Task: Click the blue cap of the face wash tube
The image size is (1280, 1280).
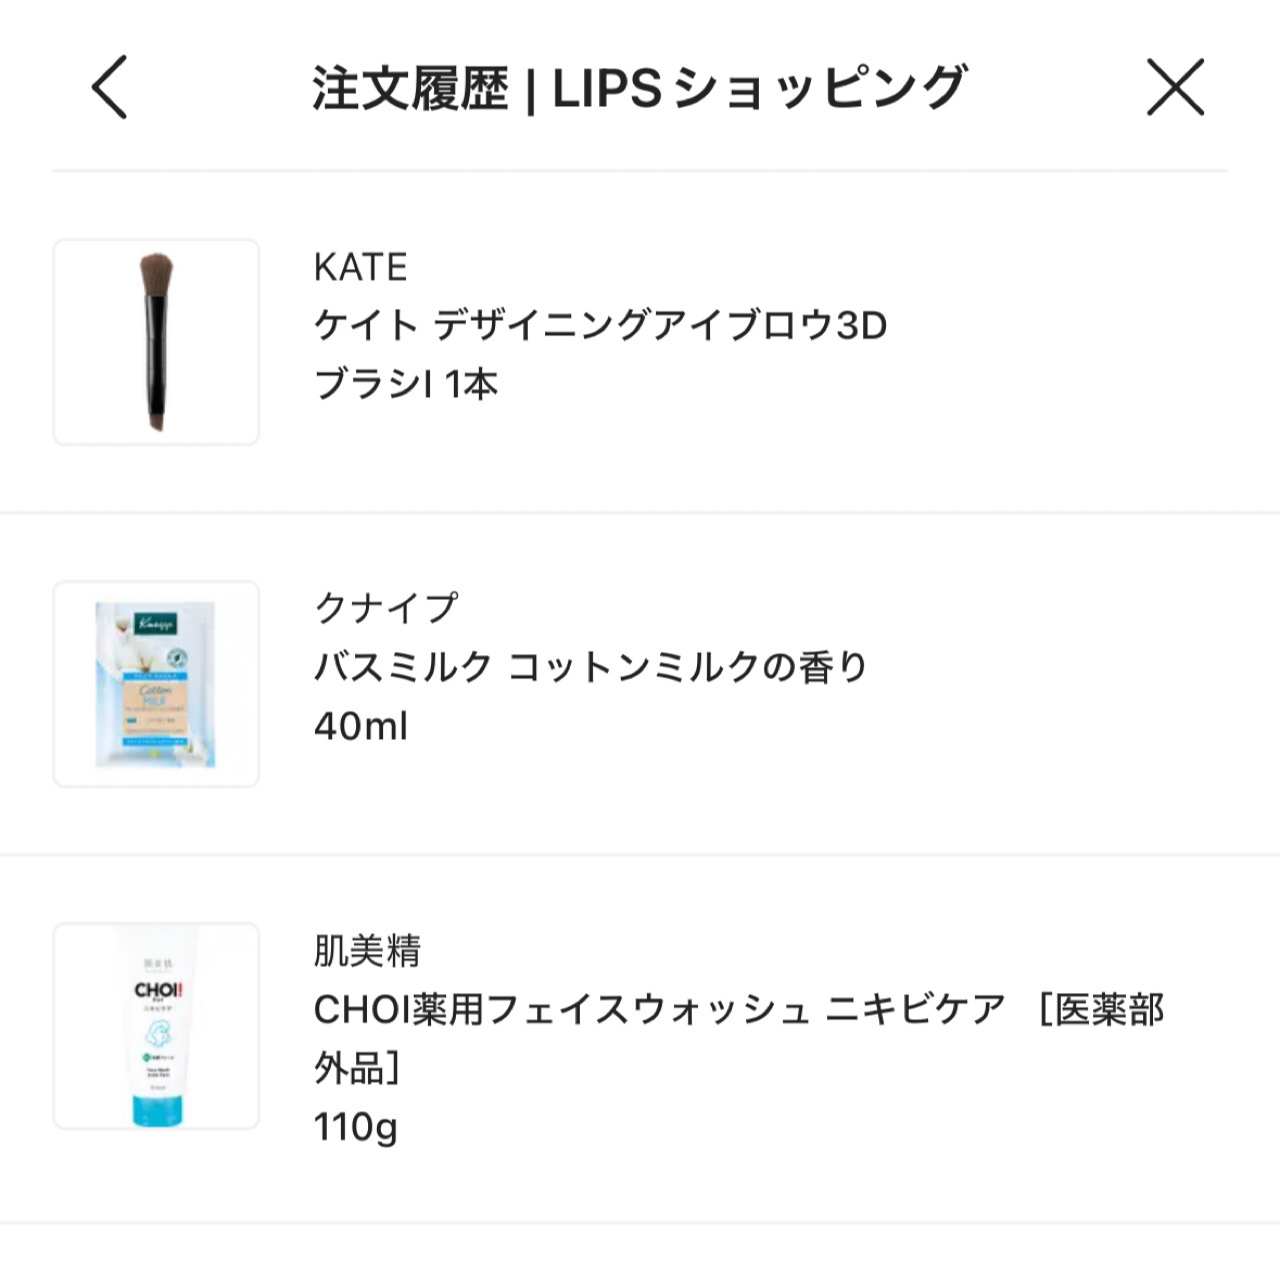Action: 158,1109
